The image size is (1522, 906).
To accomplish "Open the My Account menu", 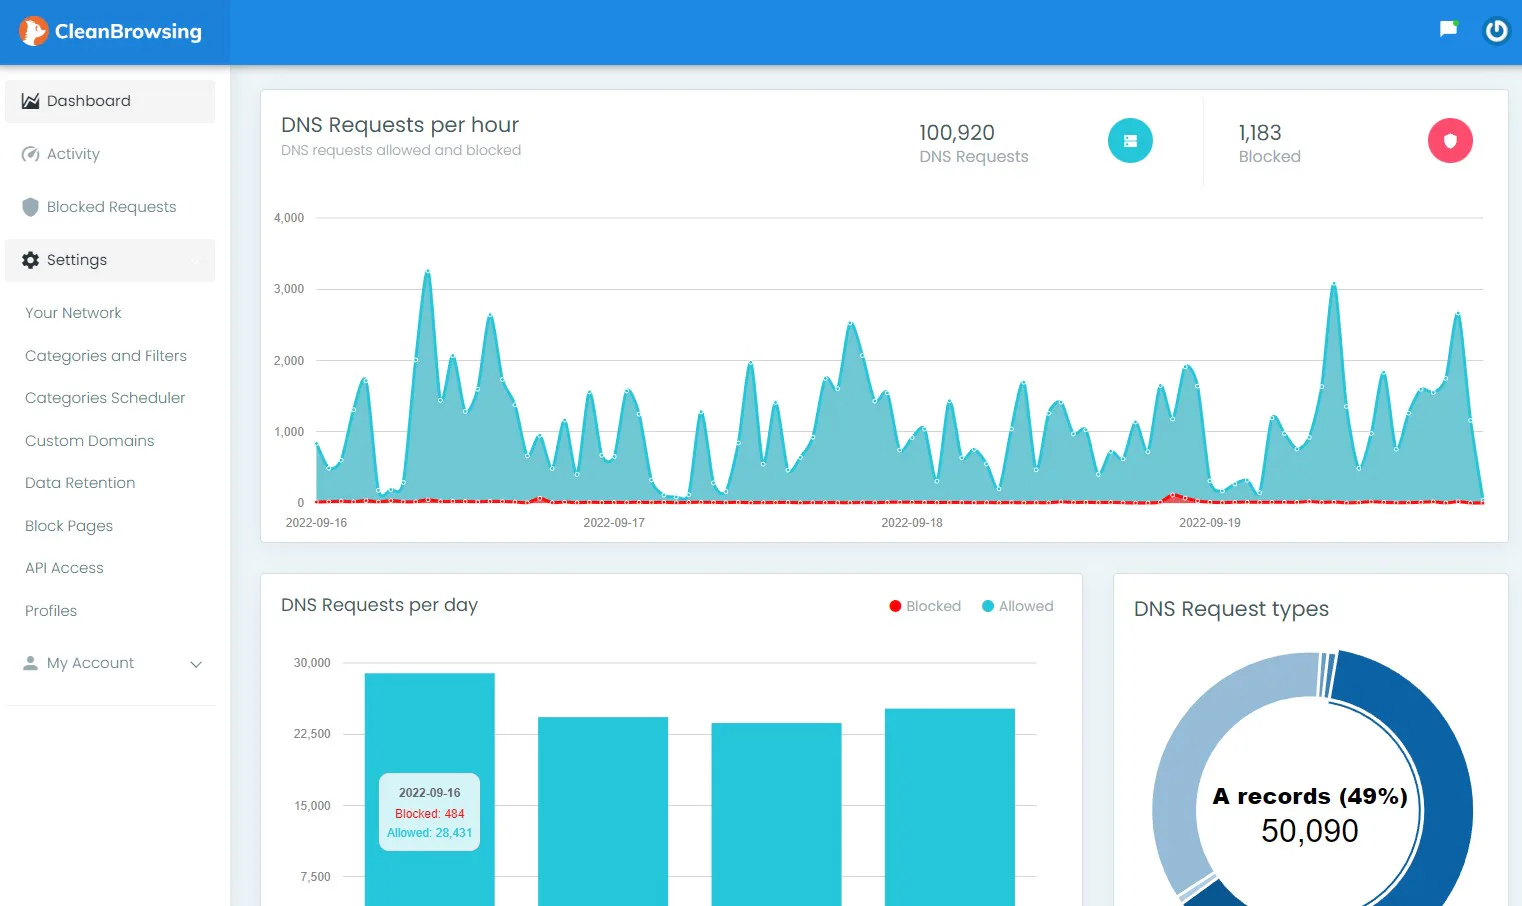I will point(110,663).
